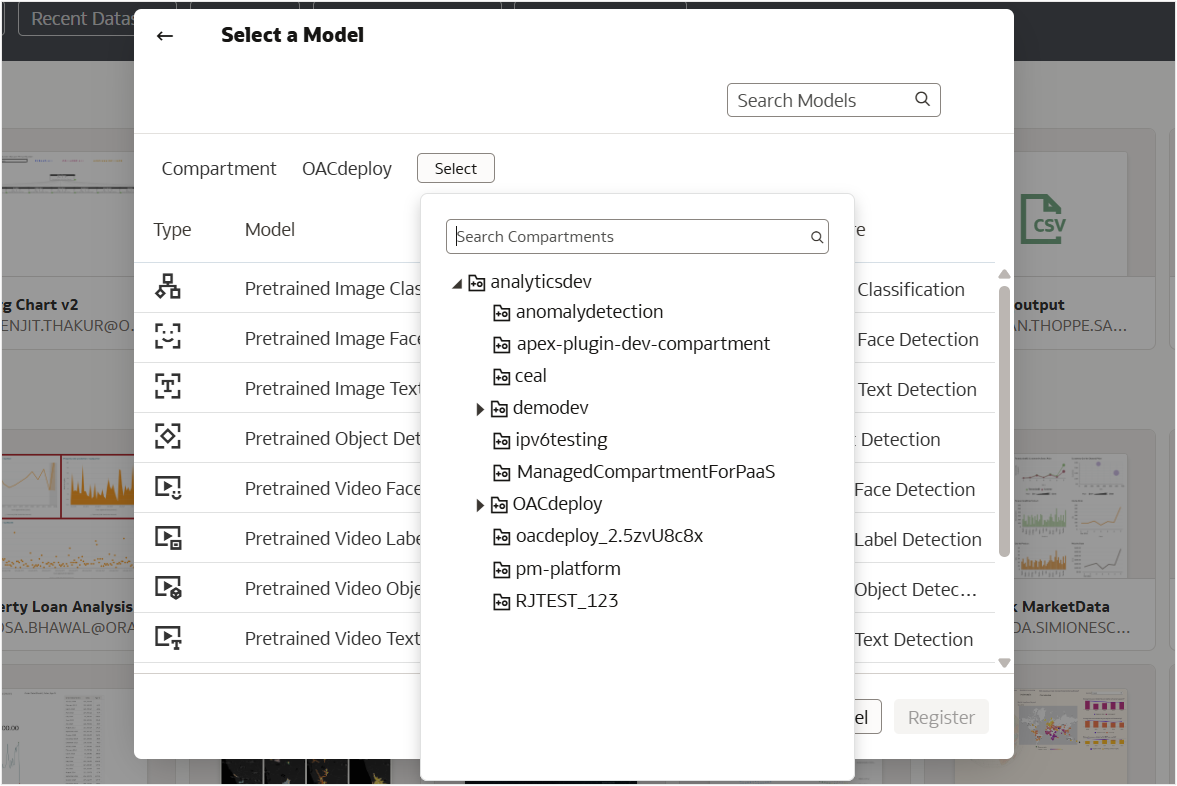Select the anomalydetection compartment
The width and height of the screenshot is (1177, 786).
pyautogui.click(x=589, y=312)
